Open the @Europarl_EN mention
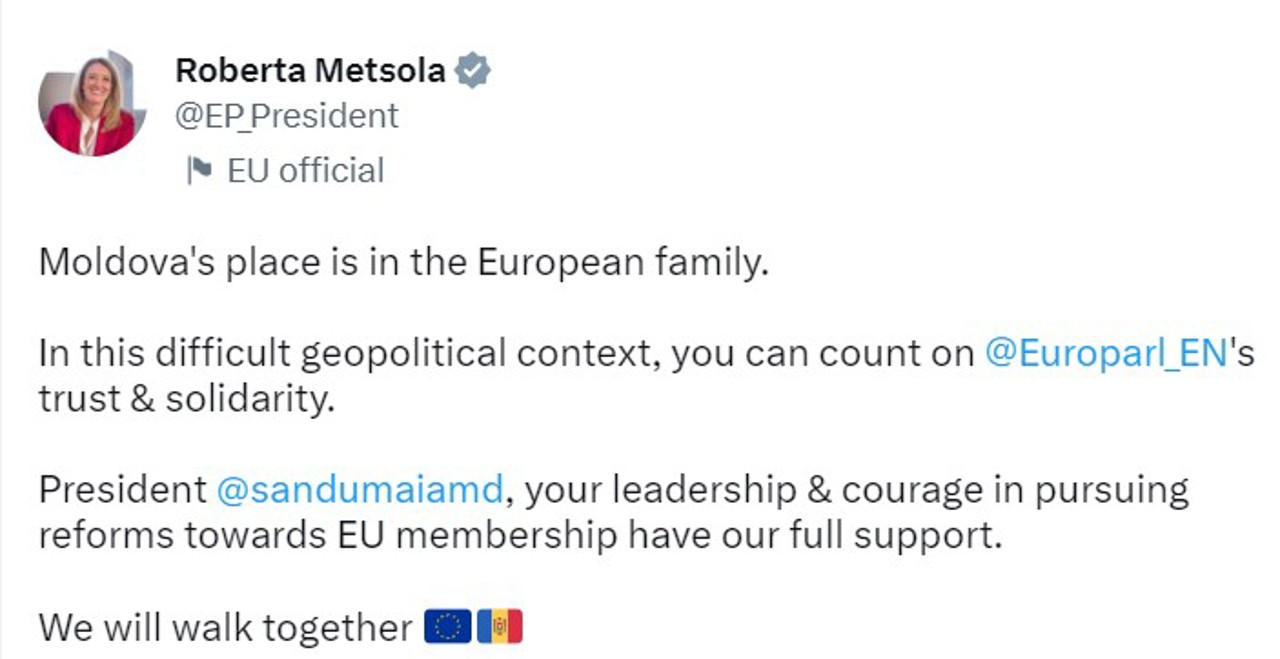Image resolution: width=1280 pixels, height=659 pixels. pos(1106,355)
